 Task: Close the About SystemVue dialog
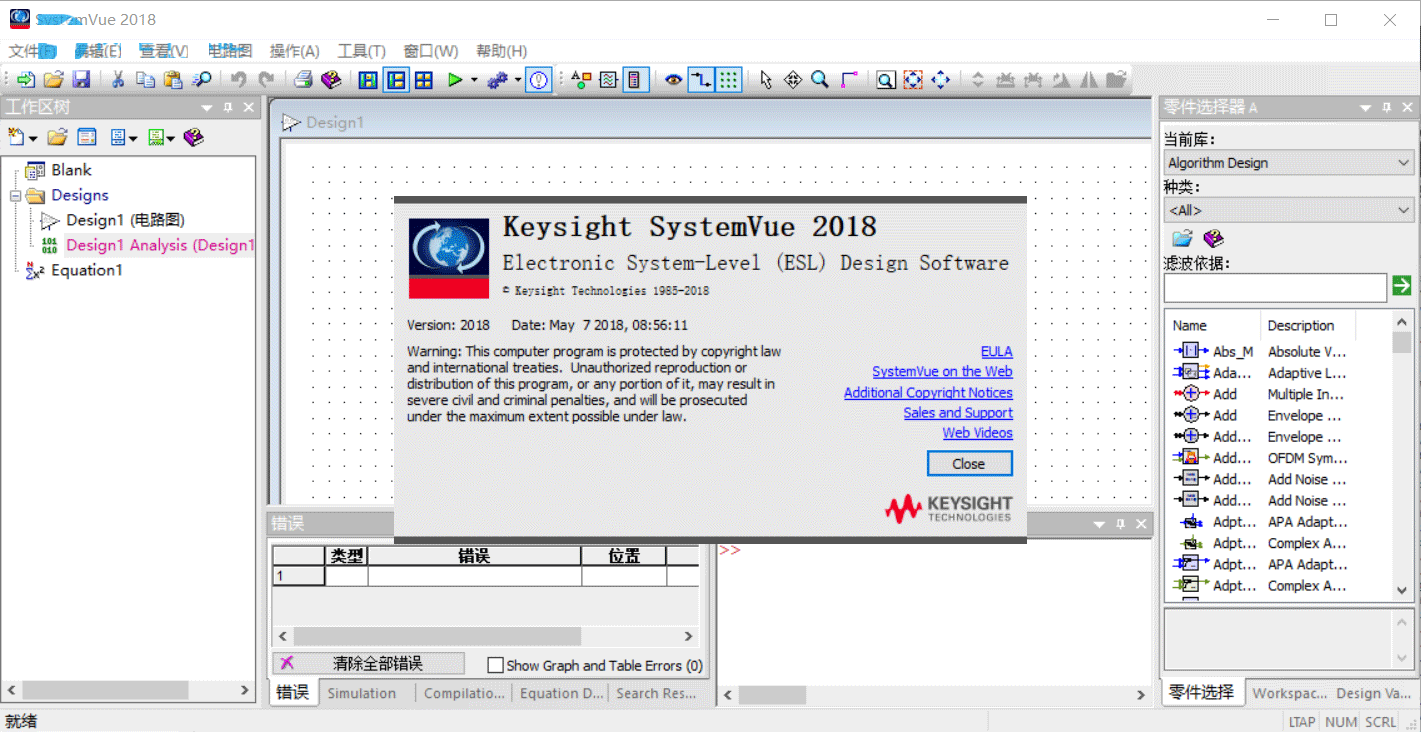(x=969, y=464)
